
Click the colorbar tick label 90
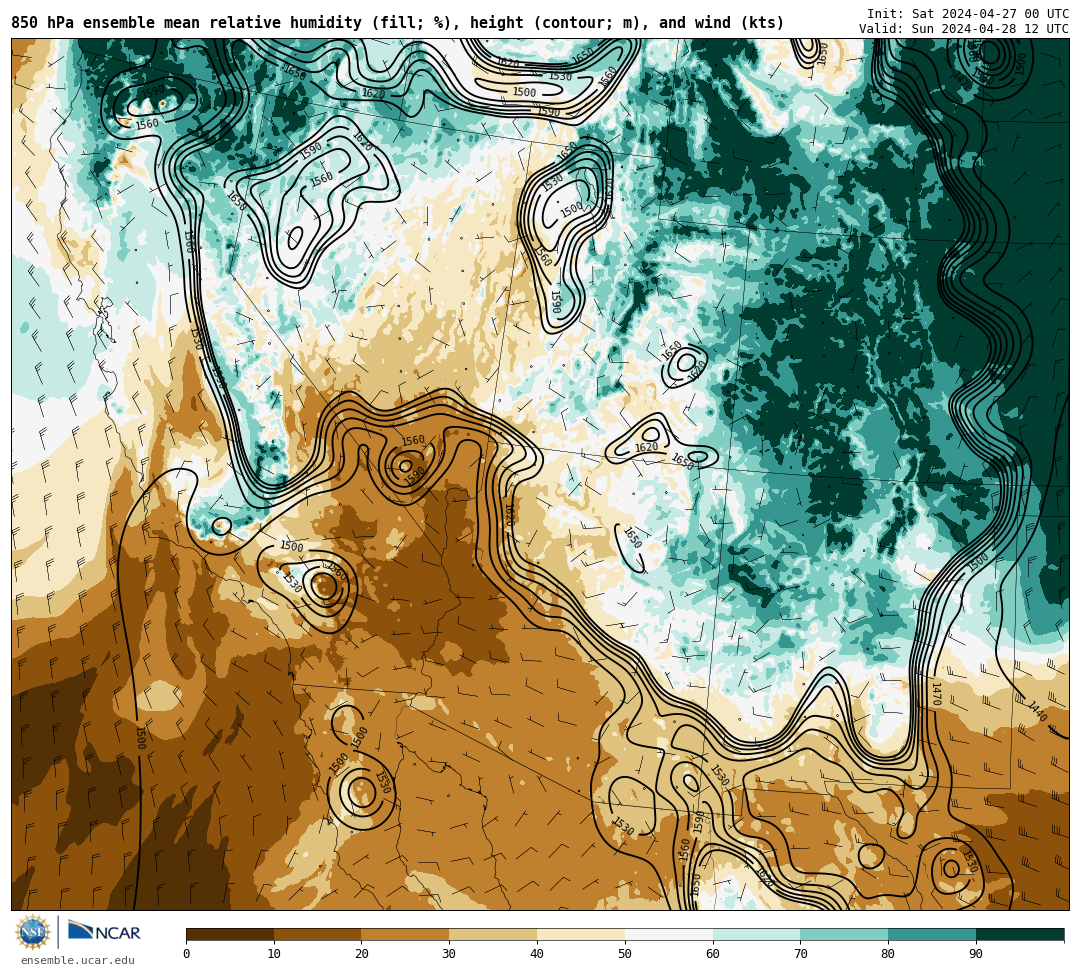point(976,954)
